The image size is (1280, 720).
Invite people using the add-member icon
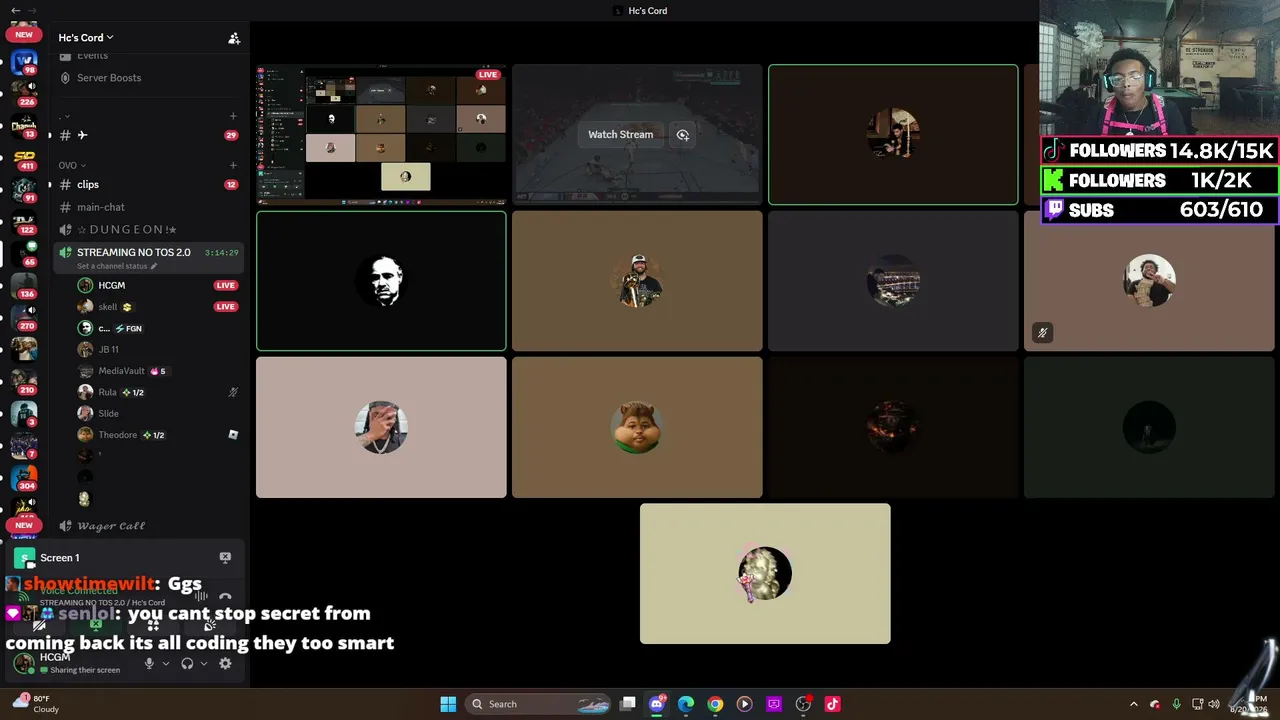234,38
